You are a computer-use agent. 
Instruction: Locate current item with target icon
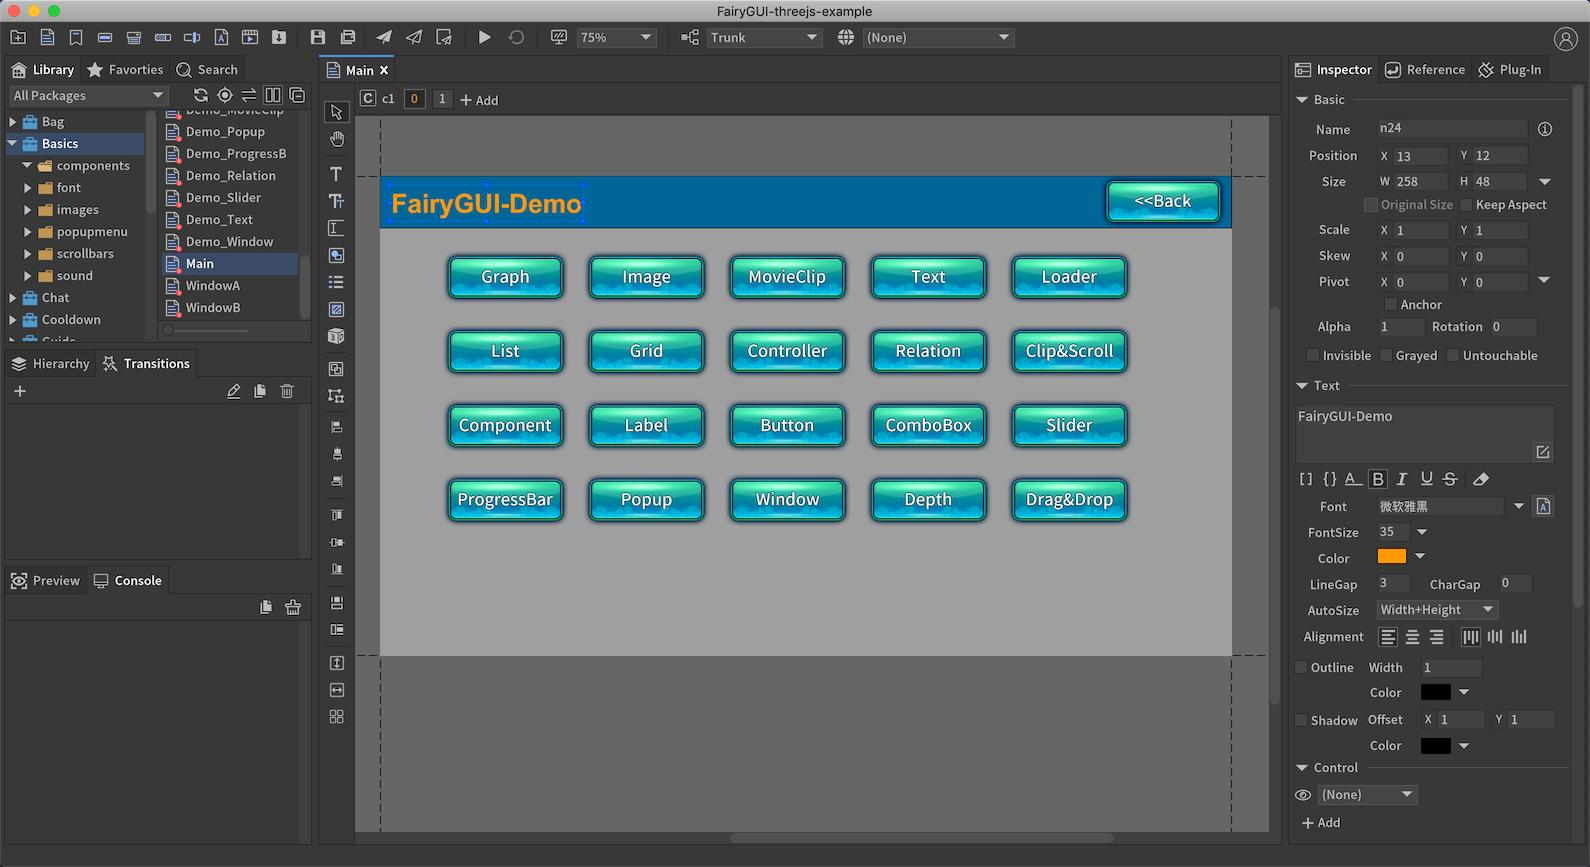225,95
